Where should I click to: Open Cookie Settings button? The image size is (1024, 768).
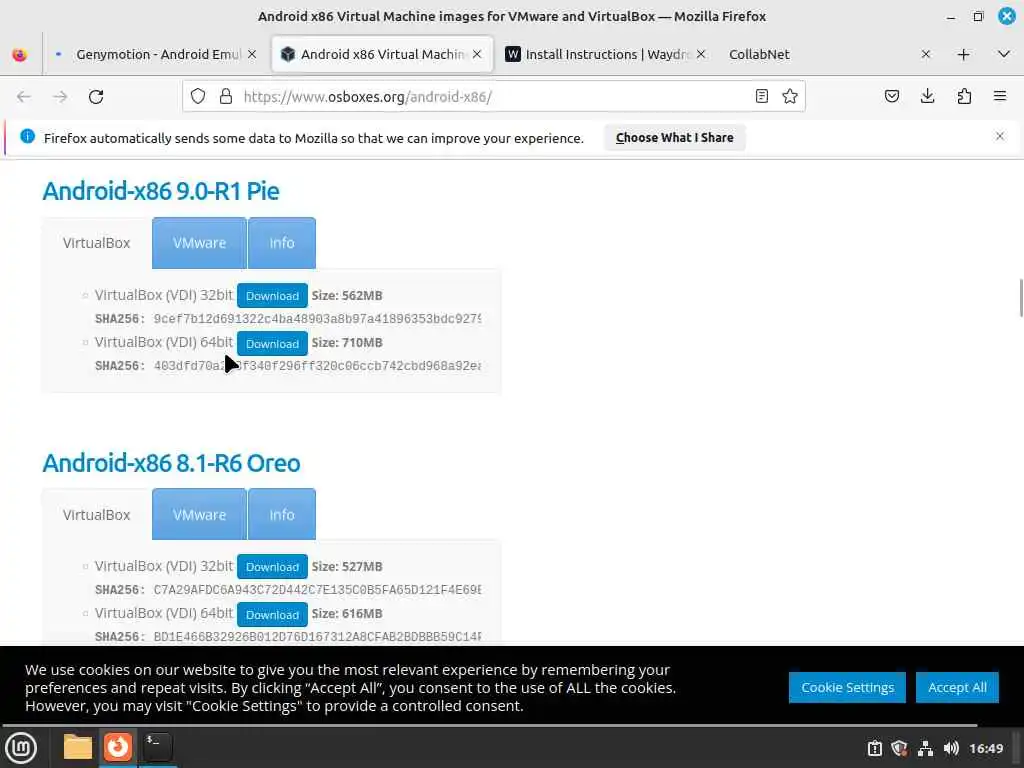[847, 687]
